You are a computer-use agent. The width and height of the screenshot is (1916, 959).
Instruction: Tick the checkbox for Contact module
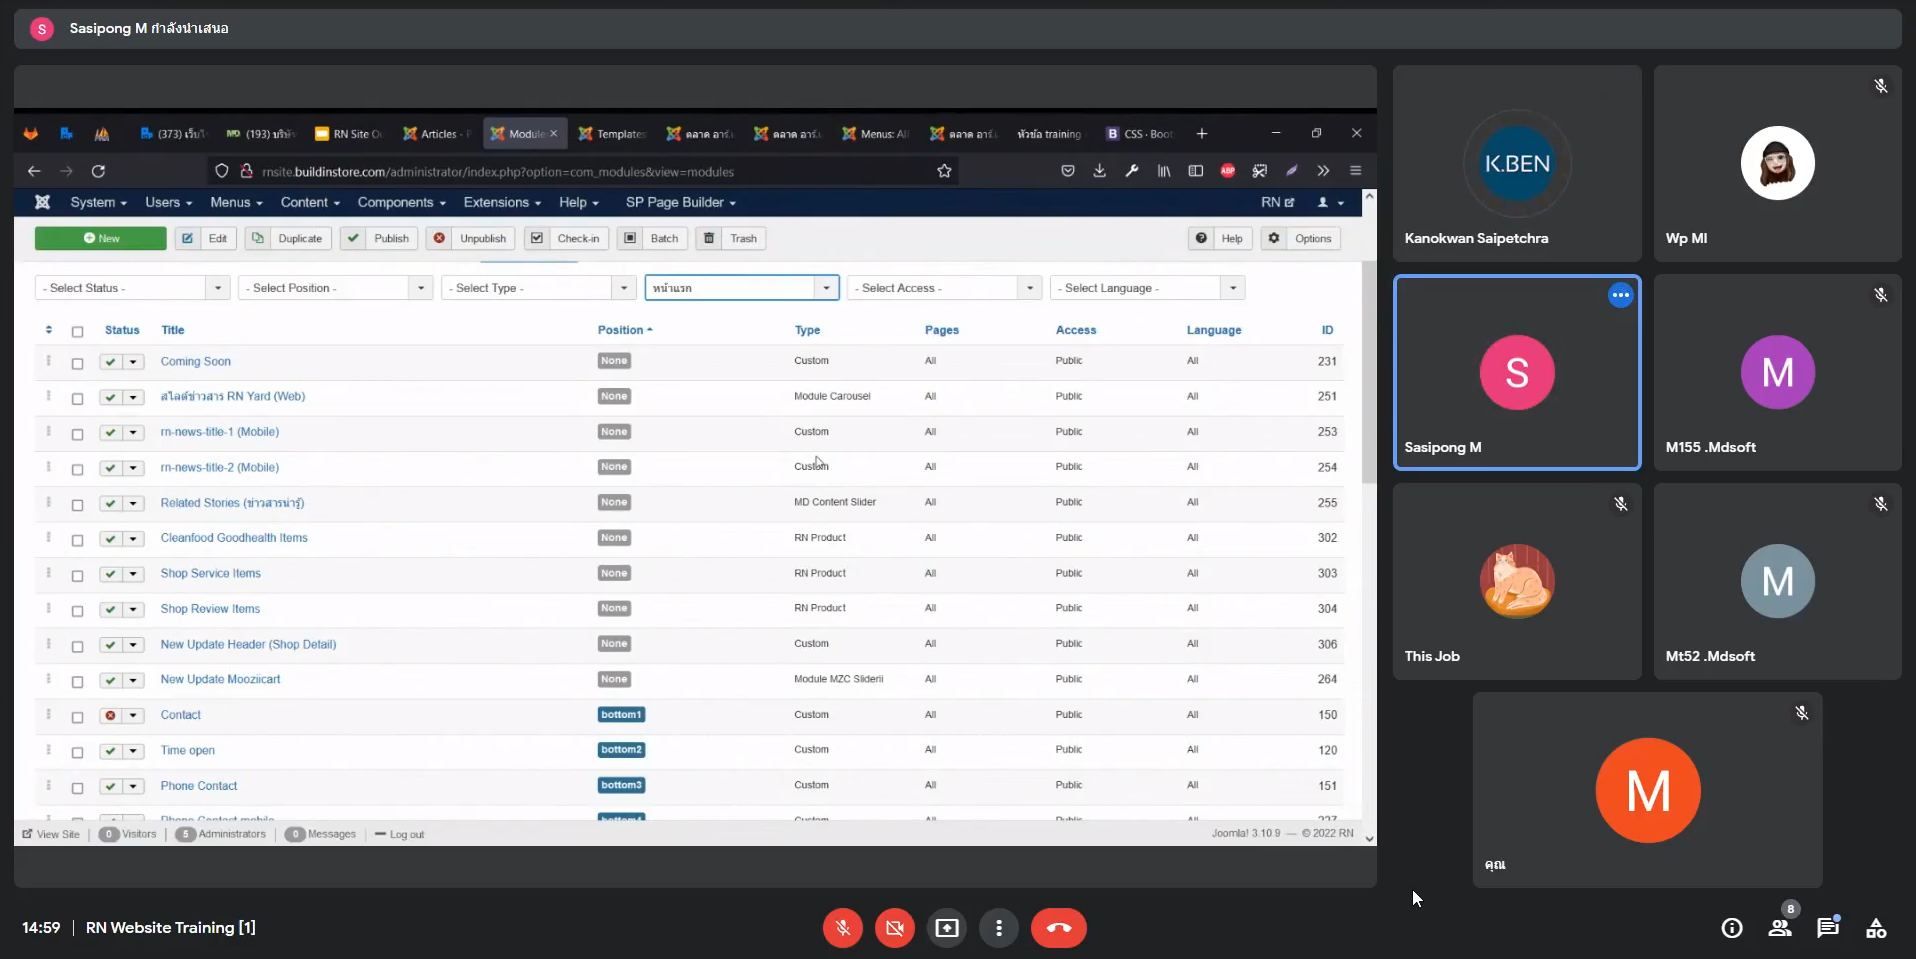pyautogui.click(x=77, y=717)
